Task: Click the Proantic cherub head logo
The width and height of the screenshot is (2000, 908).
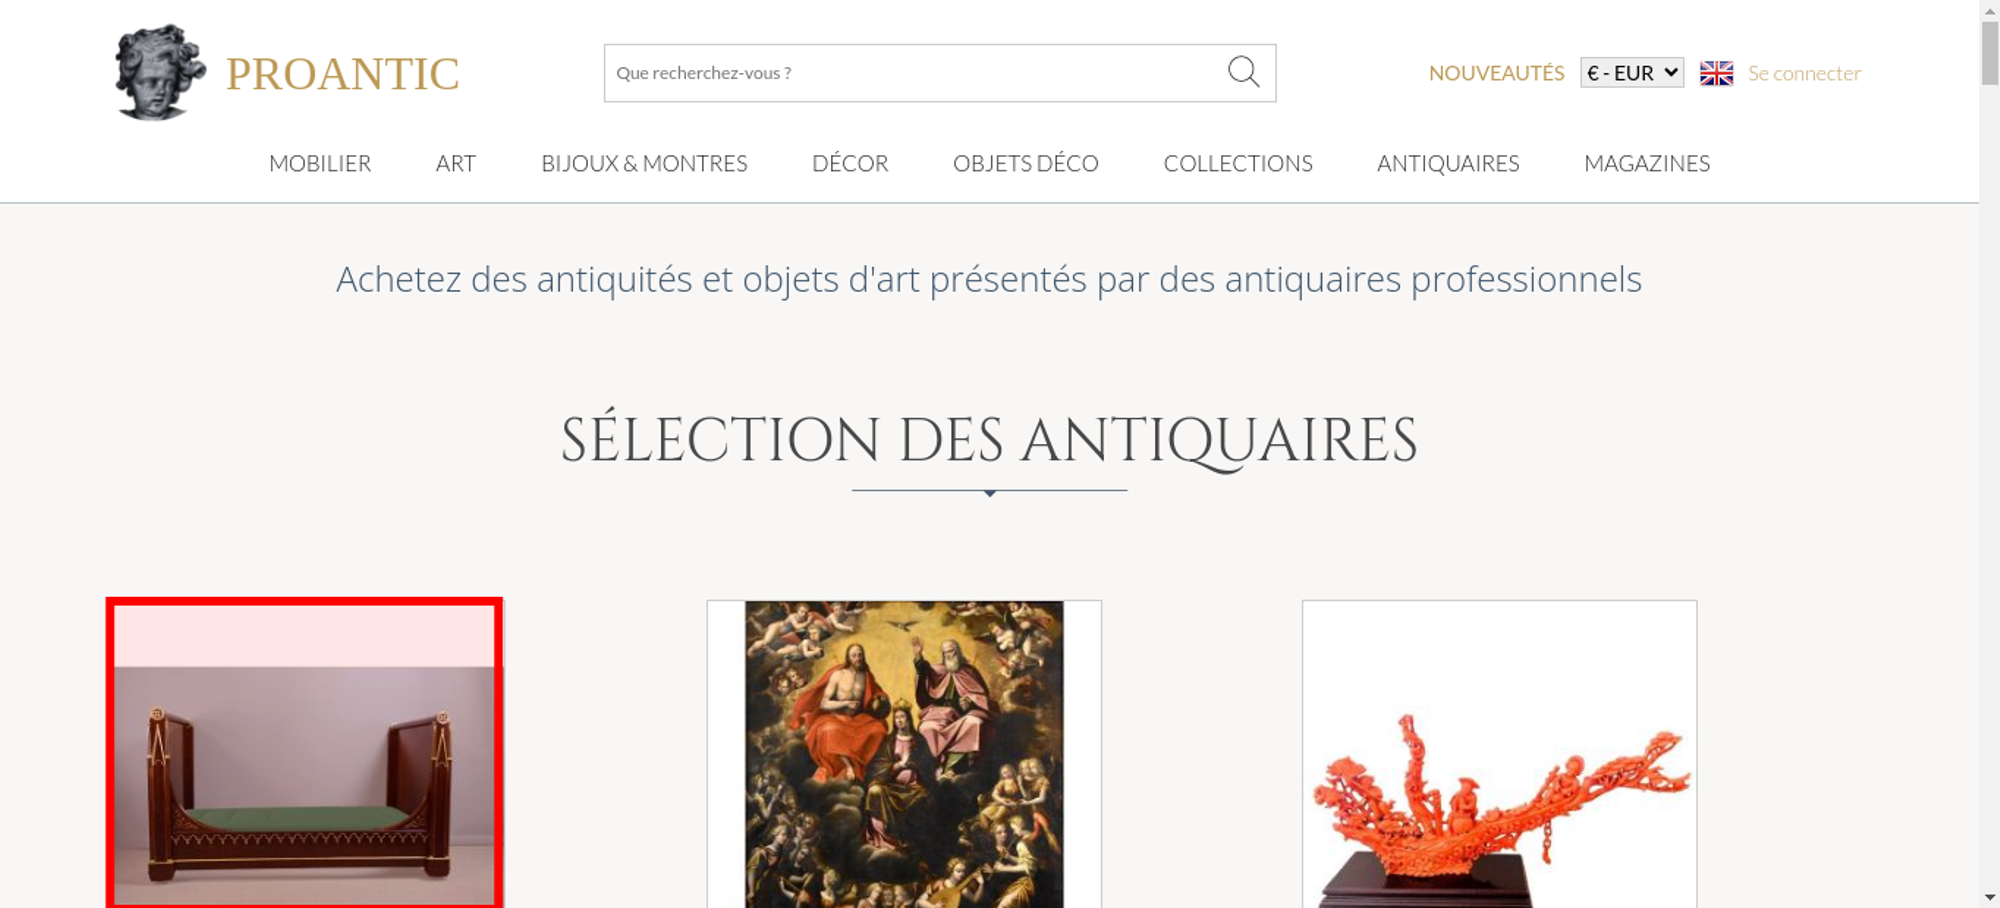Action: click(x=160, y=72)
